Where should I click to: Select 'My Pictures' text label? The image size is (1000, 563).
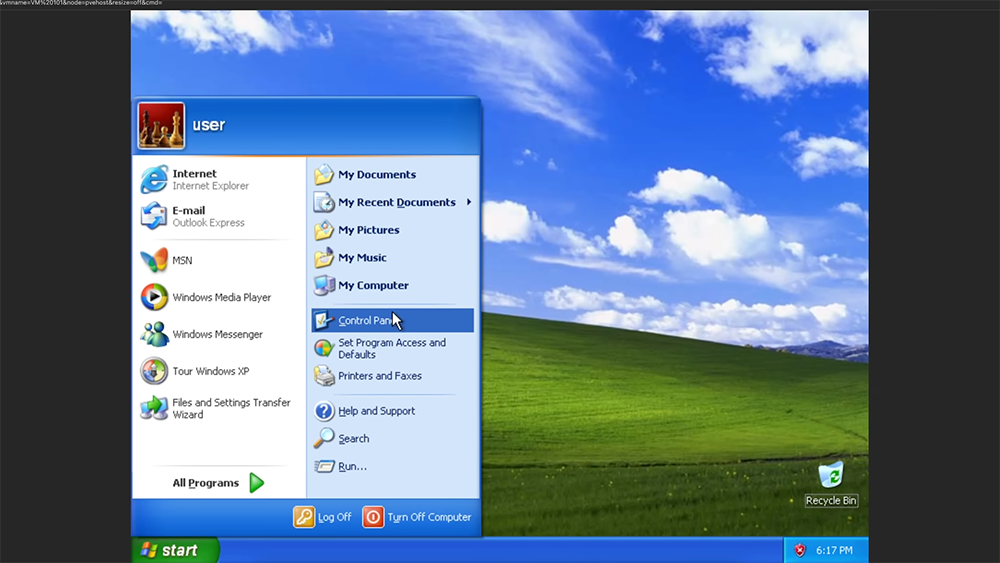click(x=369, y=230)
